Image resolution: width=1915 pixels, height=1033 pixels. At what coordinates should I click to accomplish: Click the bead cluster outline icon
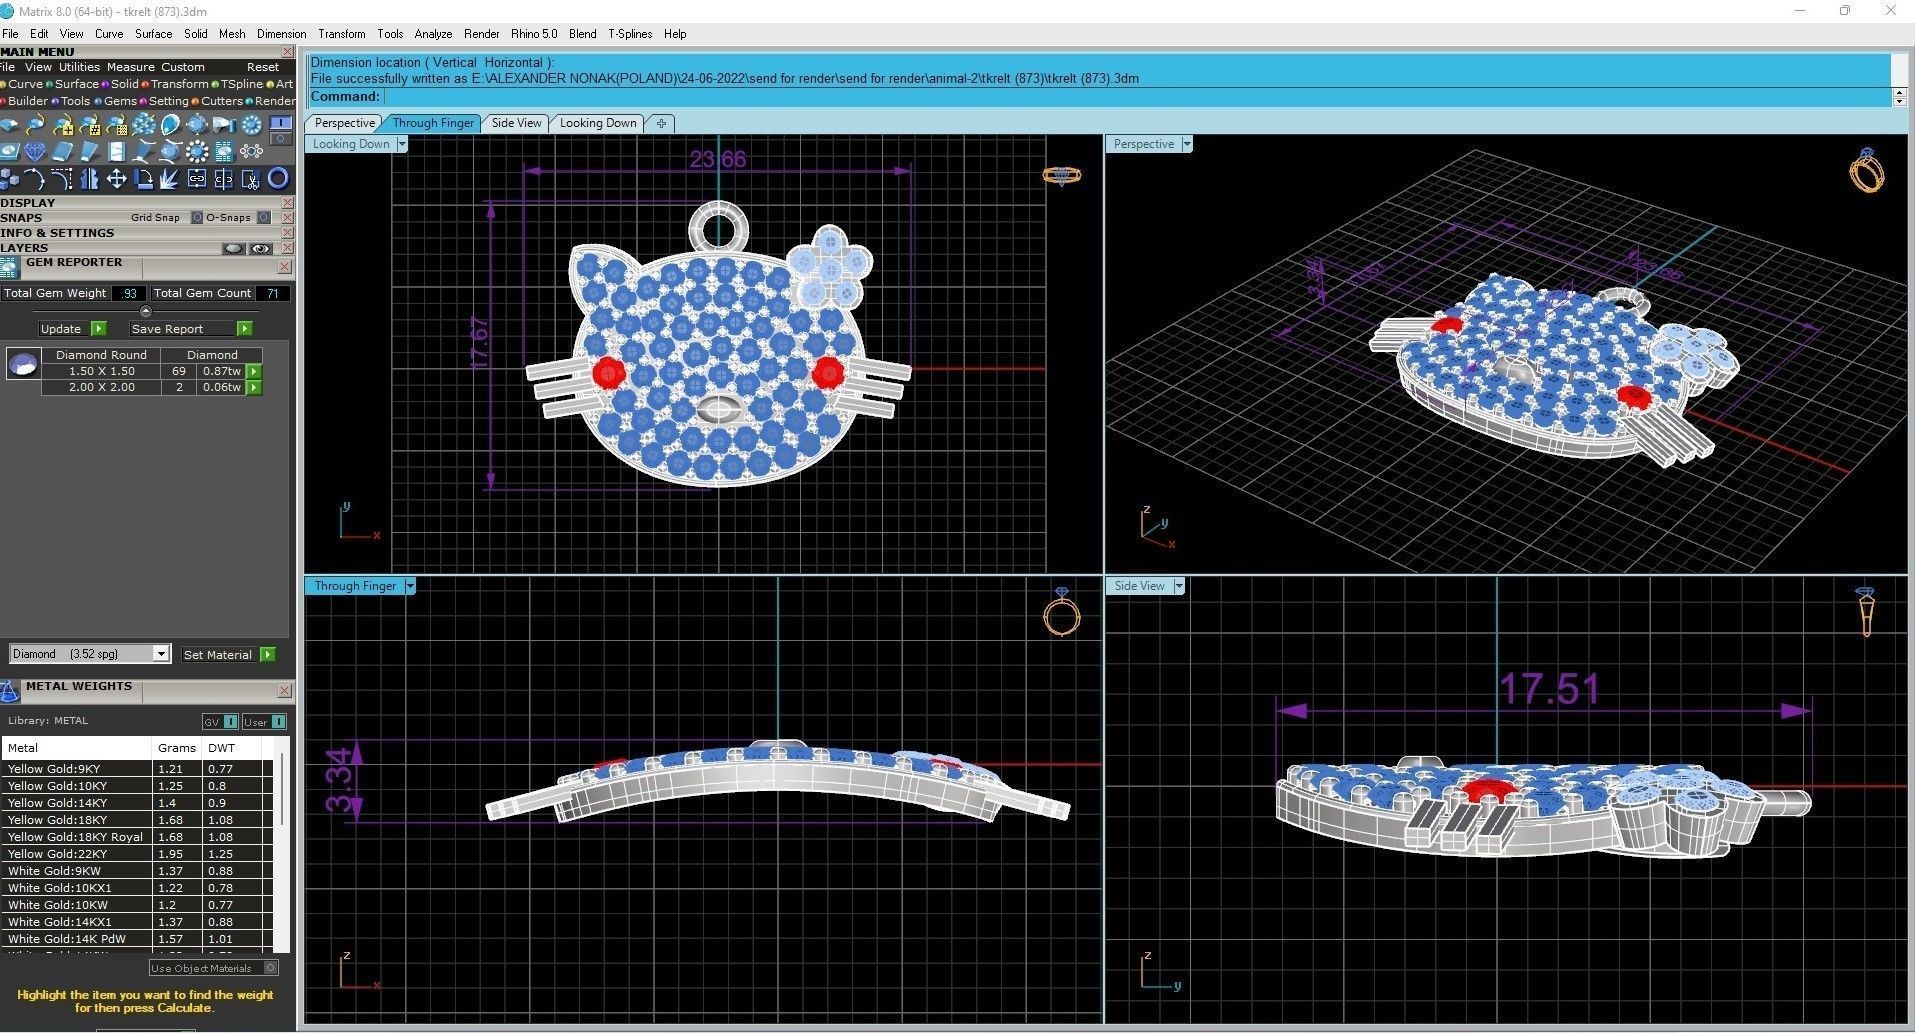pos(251,151)
